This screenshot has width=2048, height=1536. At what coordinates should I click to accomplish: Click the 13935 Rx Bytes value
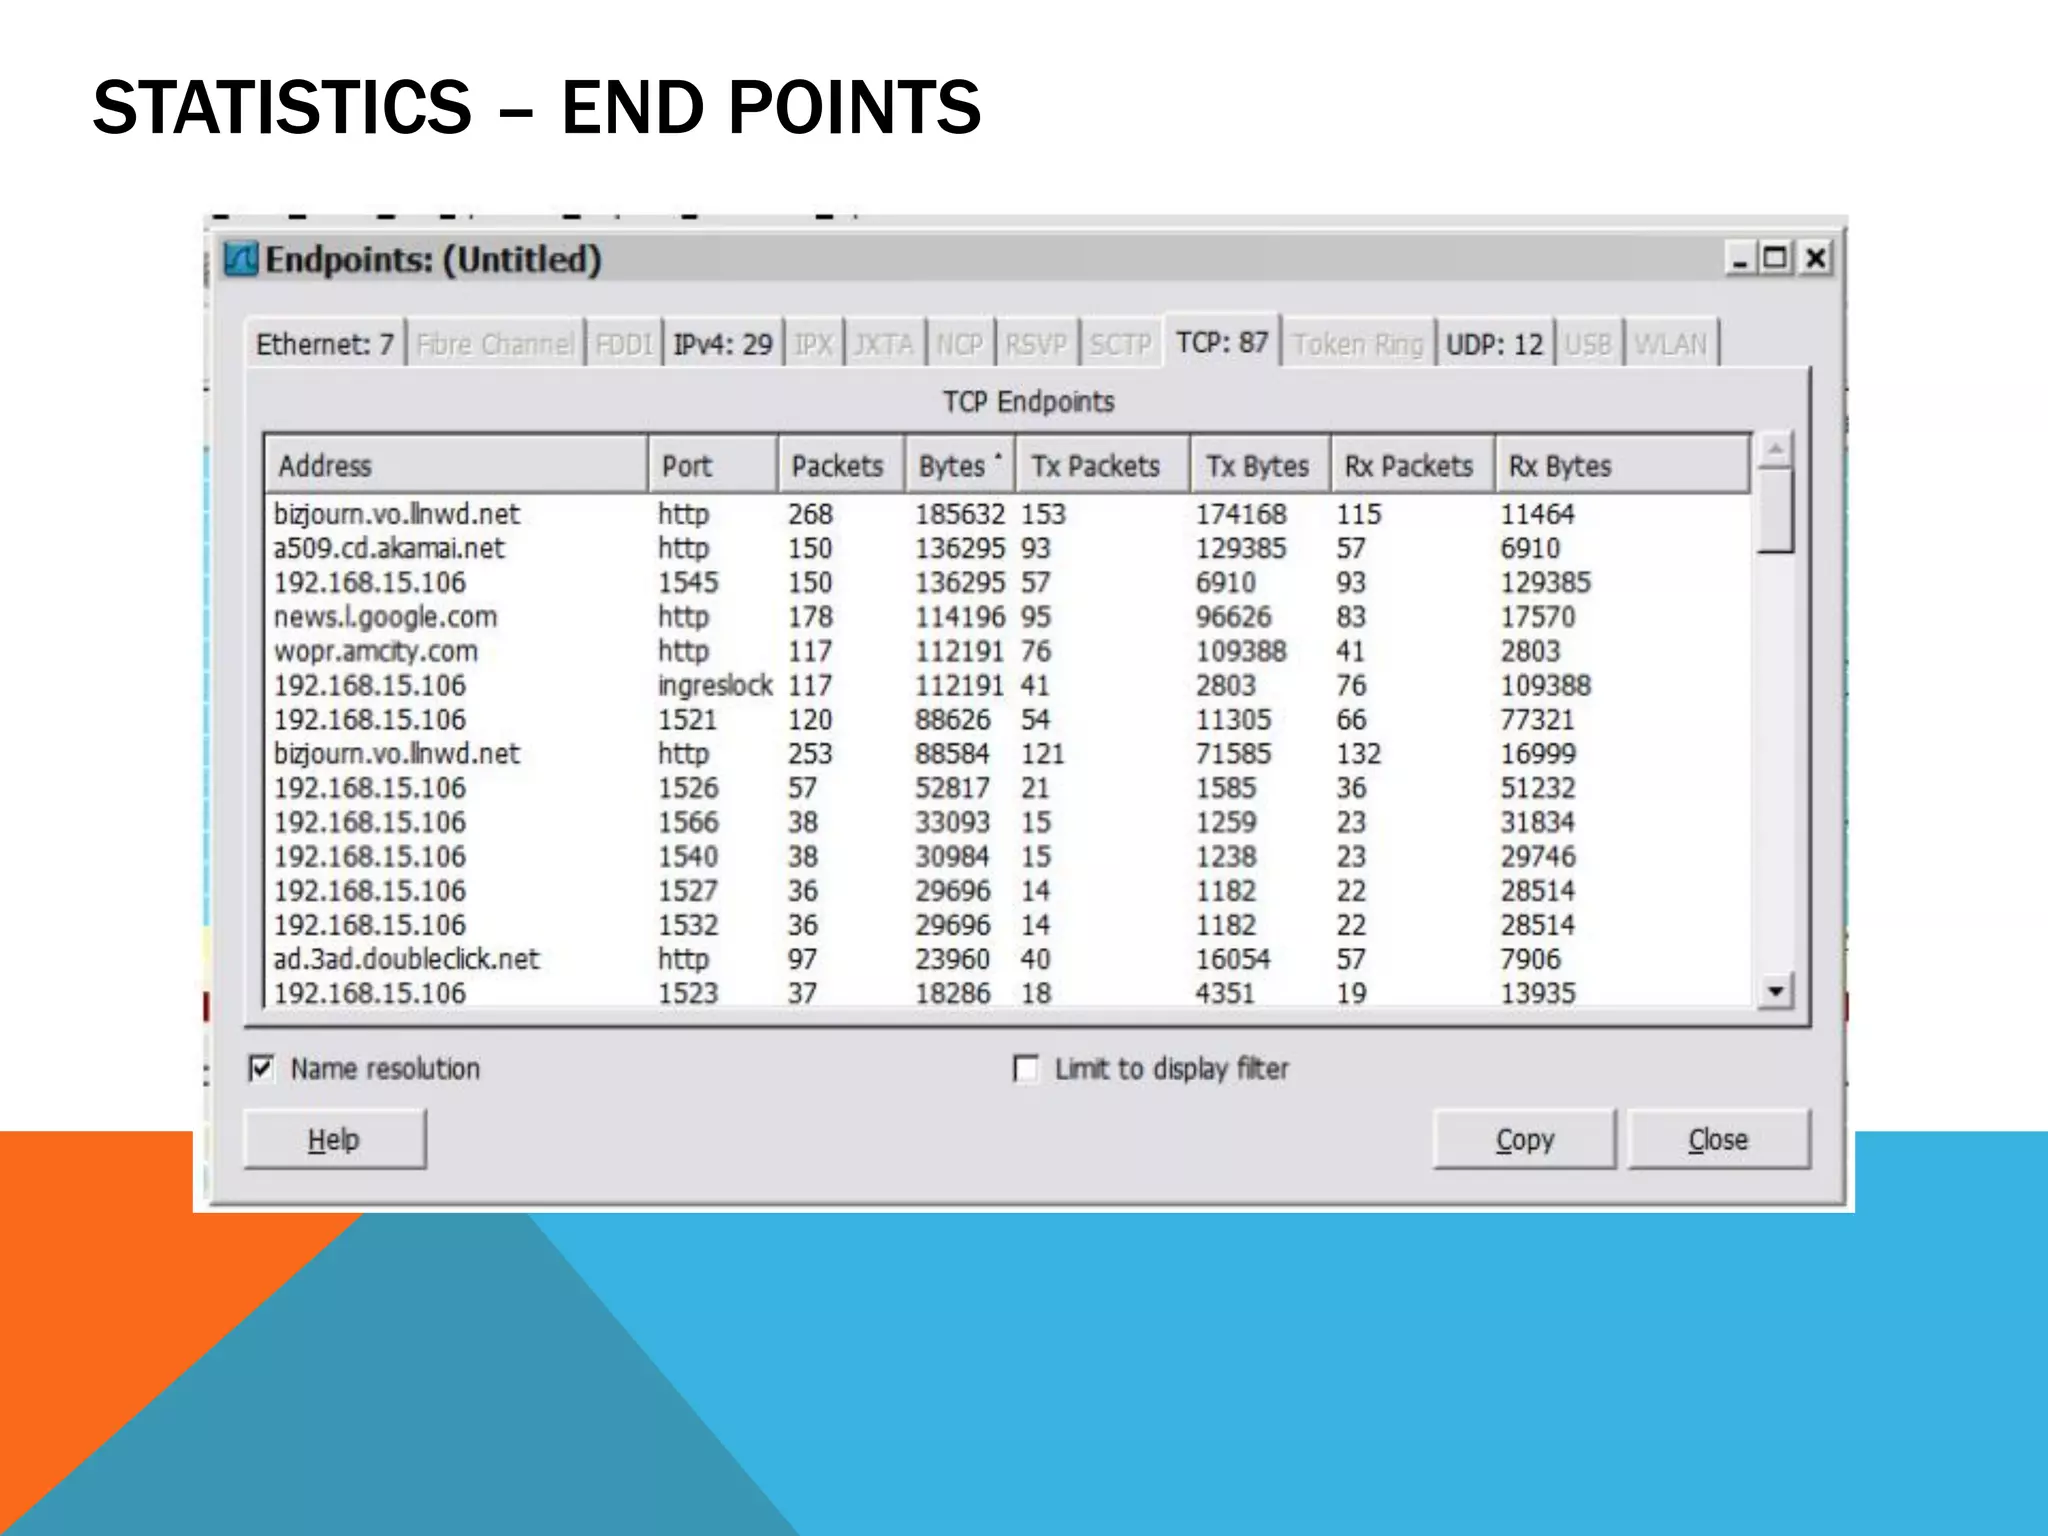[1537, 993]
